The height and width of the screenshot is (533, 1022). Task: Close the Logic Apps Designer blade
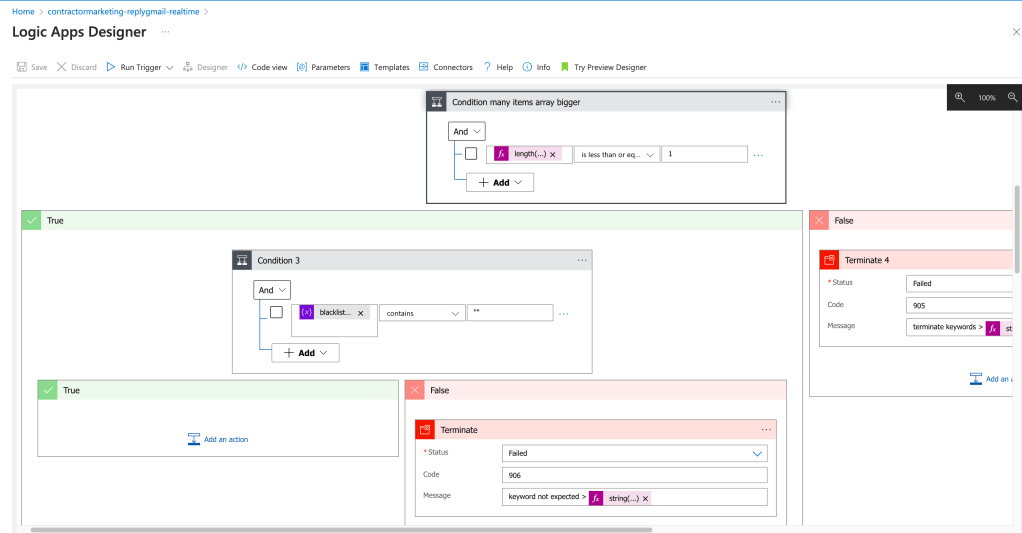coord(1015,32)
